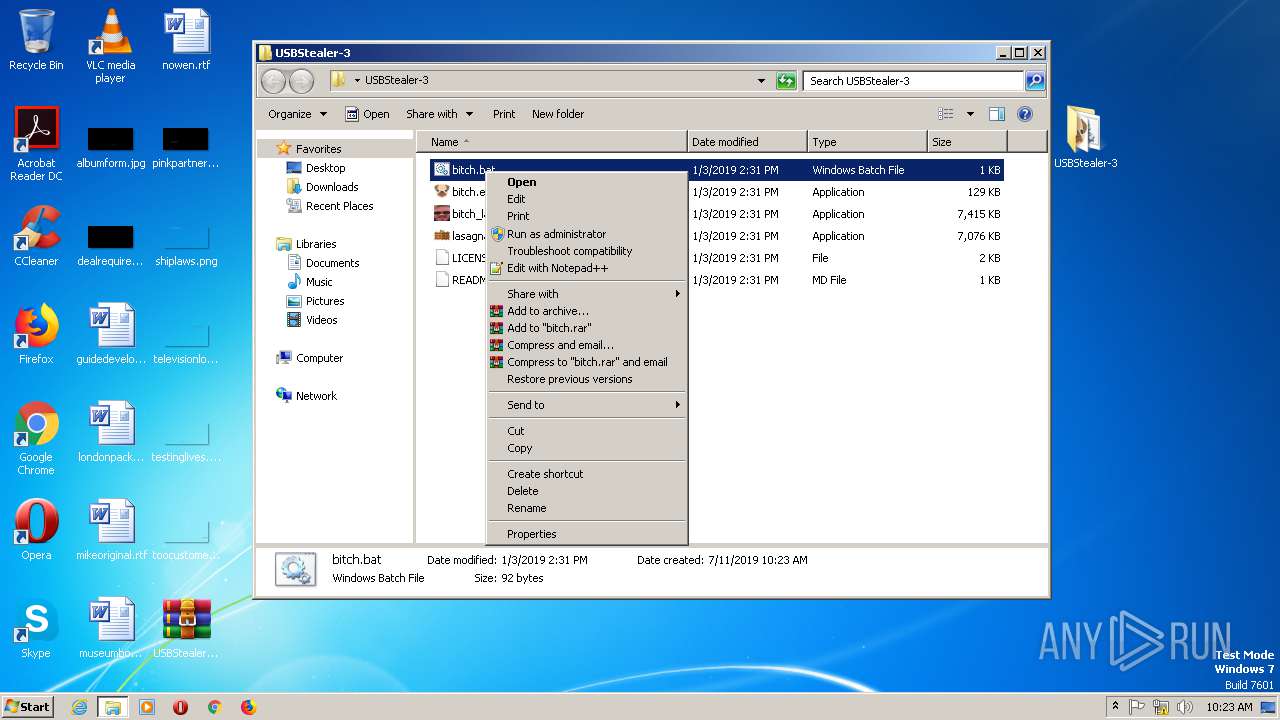Sort by the Date modified column header

point(747,142)
